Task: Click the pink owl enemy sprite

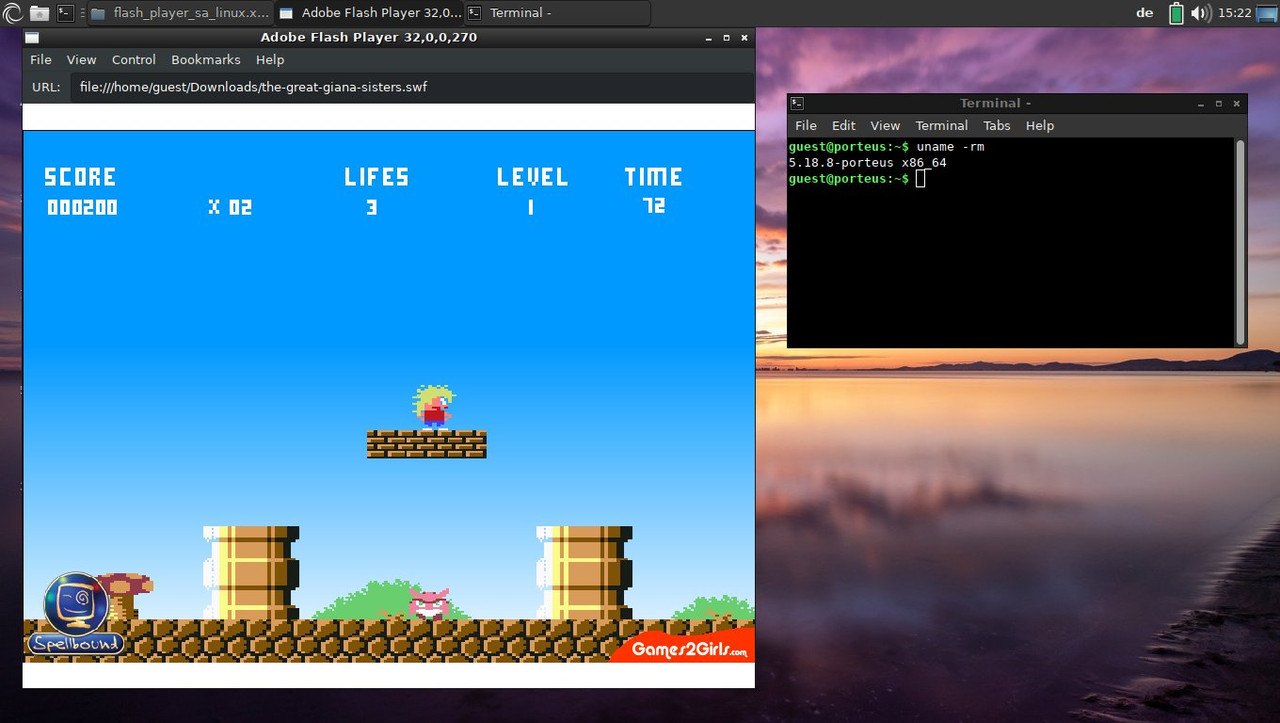Action: point(429,603)
